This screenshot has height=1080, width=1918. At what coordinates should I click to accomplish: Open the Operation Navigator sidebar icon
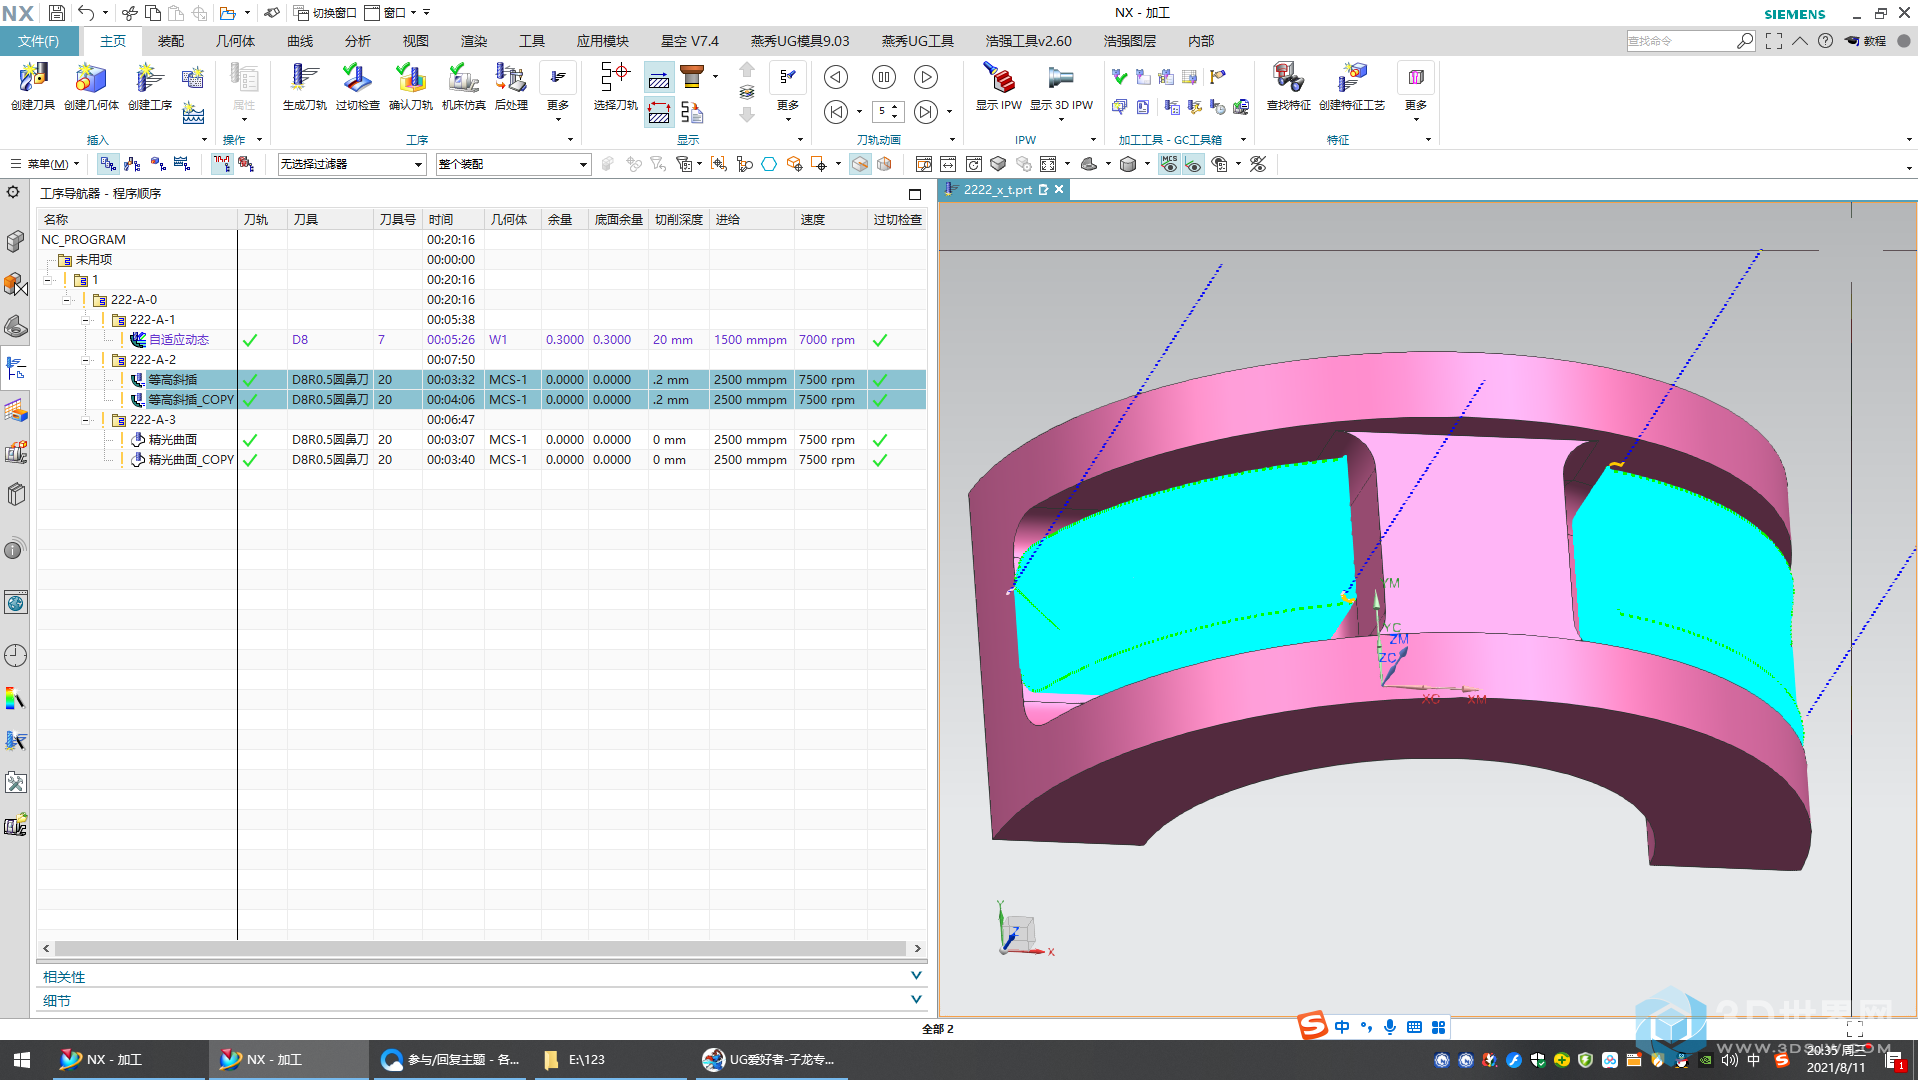point(15,369)
